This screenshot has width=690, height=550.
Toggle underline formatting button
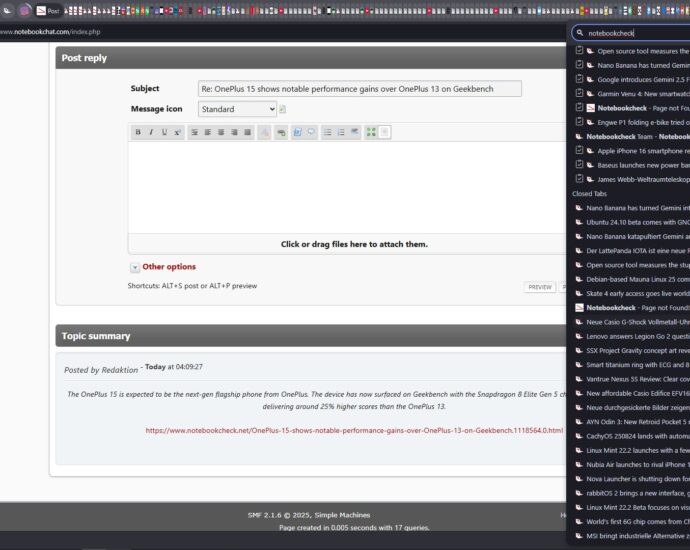point(164,132)
